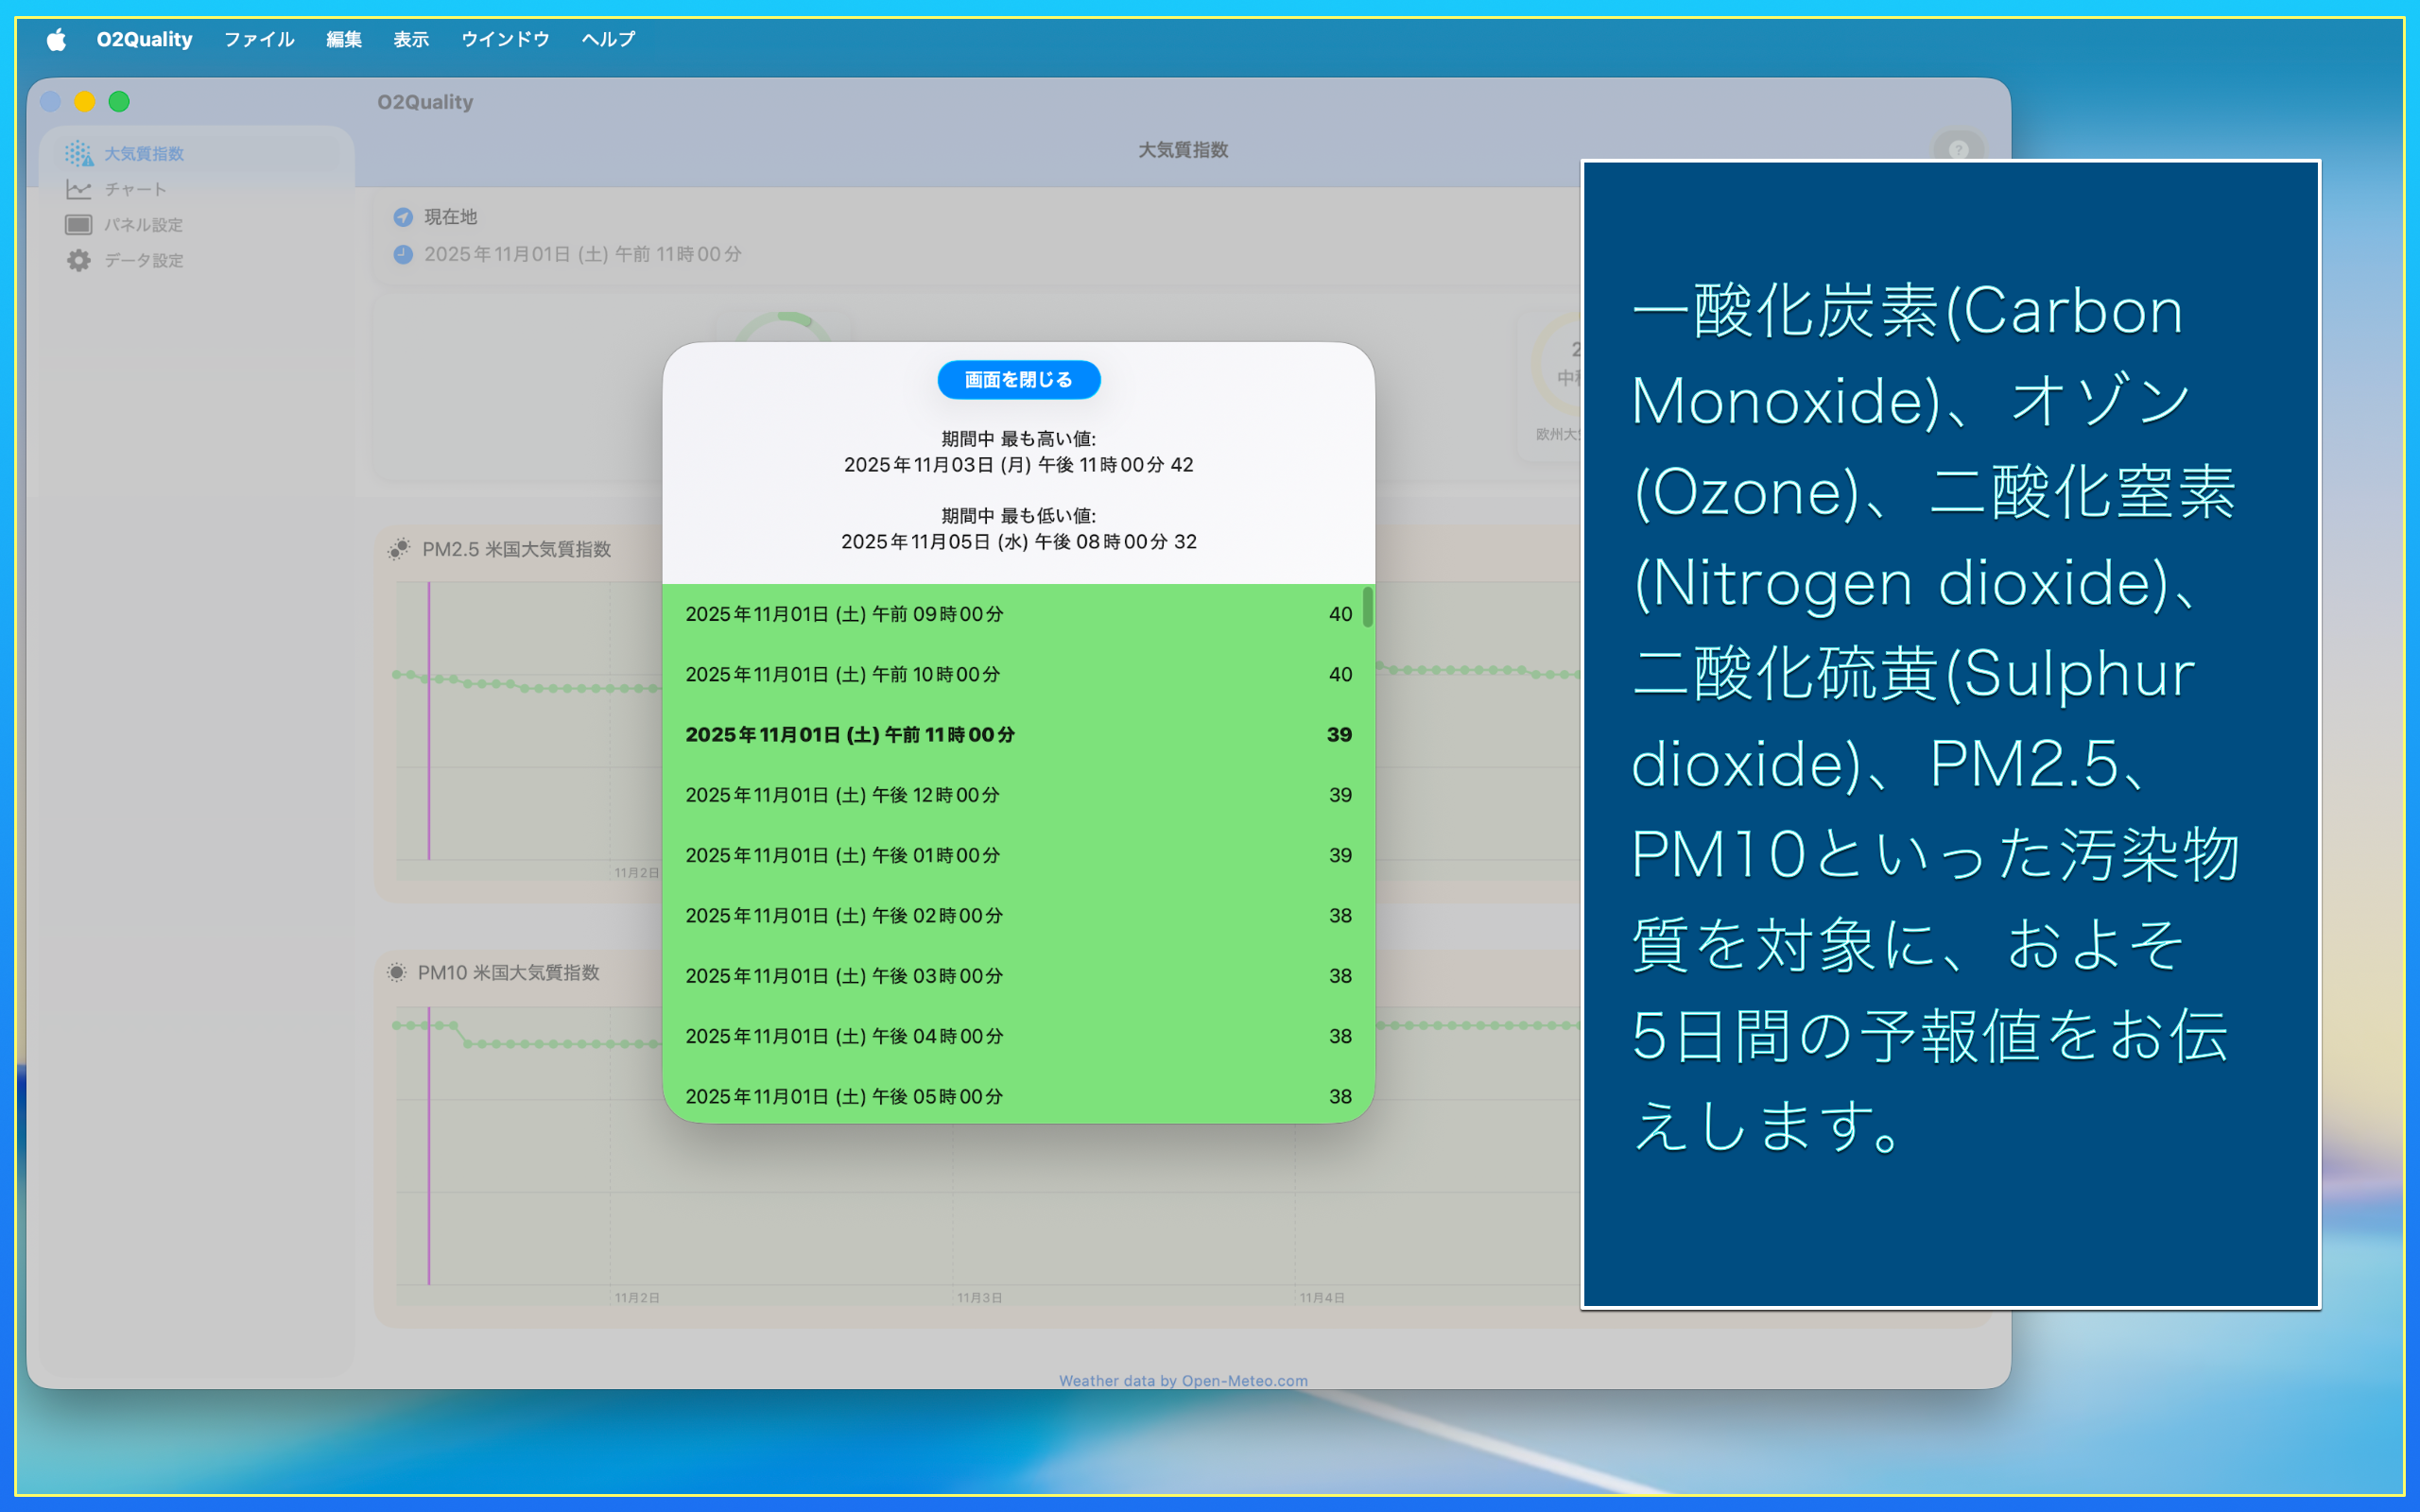Viewport: 2420px width, 1512px height.
Task: Click the purple current-time marker in PM2.5 chart
Action: 429,720
